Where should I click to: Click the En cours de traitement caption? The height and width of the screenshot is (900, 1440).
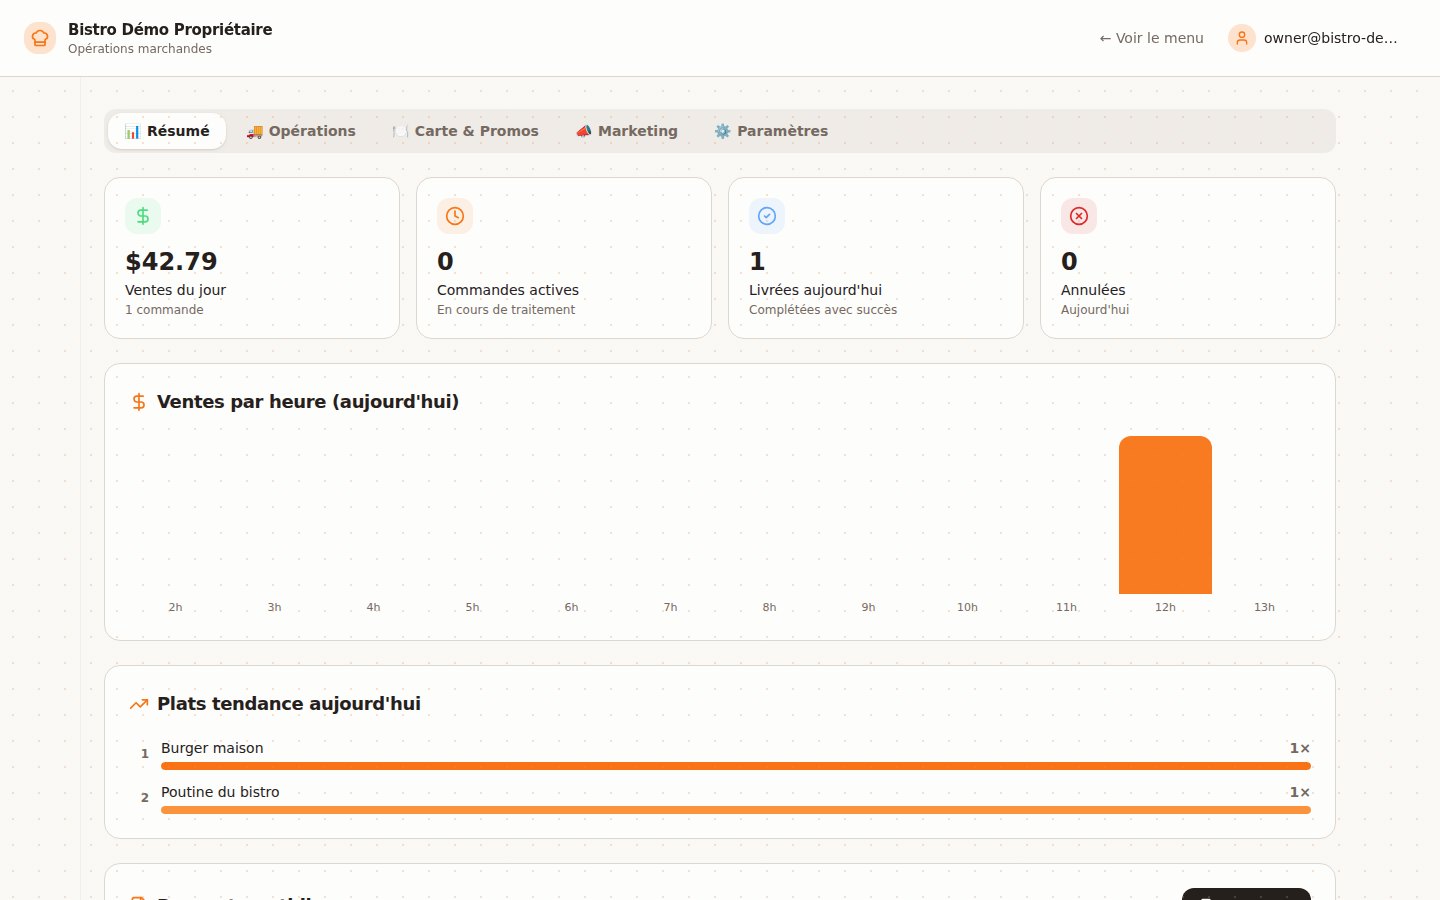(x=506, y=310)
